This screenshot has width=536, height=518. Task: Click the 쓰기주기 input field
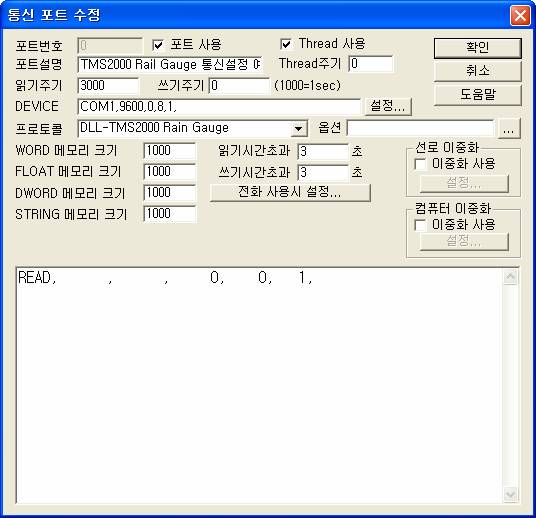click(x=239, y=86)
